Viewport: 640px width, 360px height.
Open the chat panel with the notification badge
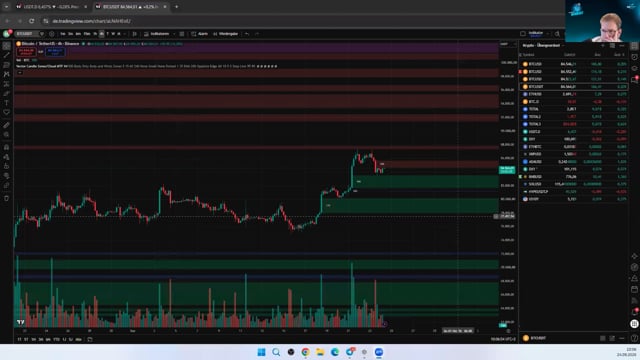(634, 79)
